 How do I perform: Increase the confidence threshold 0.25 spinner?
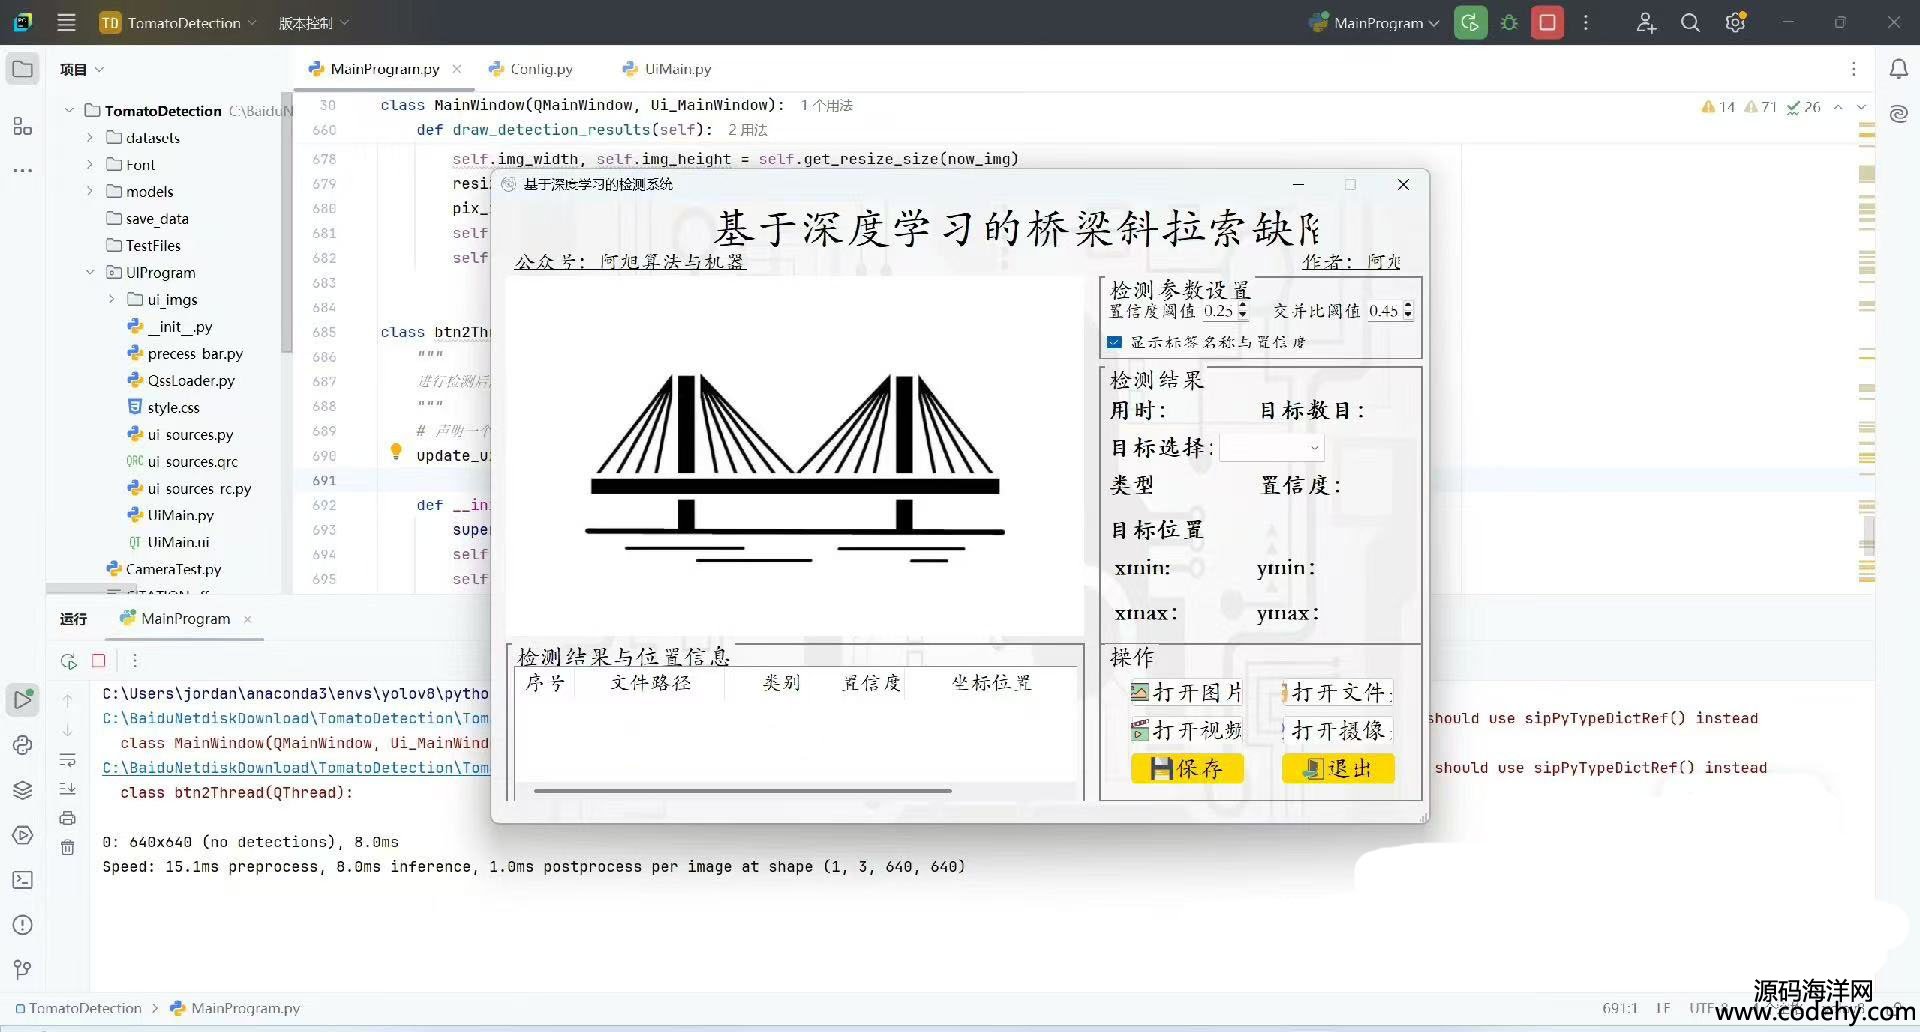point(1243,306)
